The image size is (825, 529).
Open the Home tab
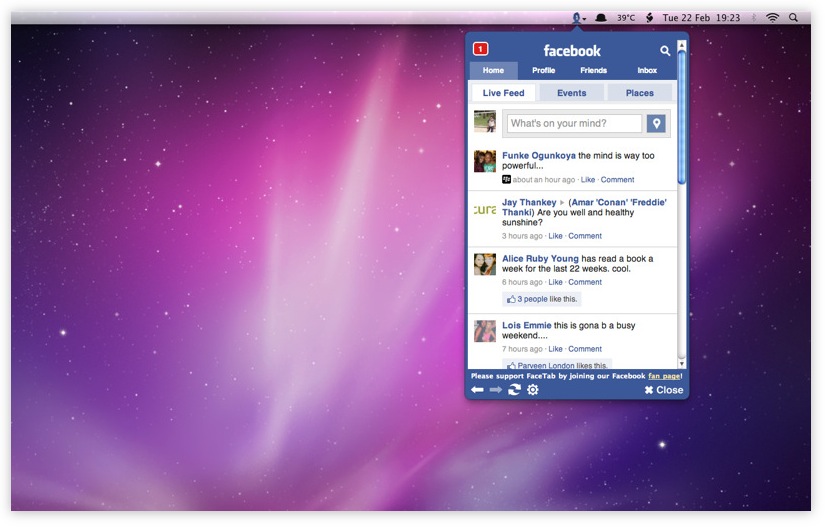pos(493,70)
